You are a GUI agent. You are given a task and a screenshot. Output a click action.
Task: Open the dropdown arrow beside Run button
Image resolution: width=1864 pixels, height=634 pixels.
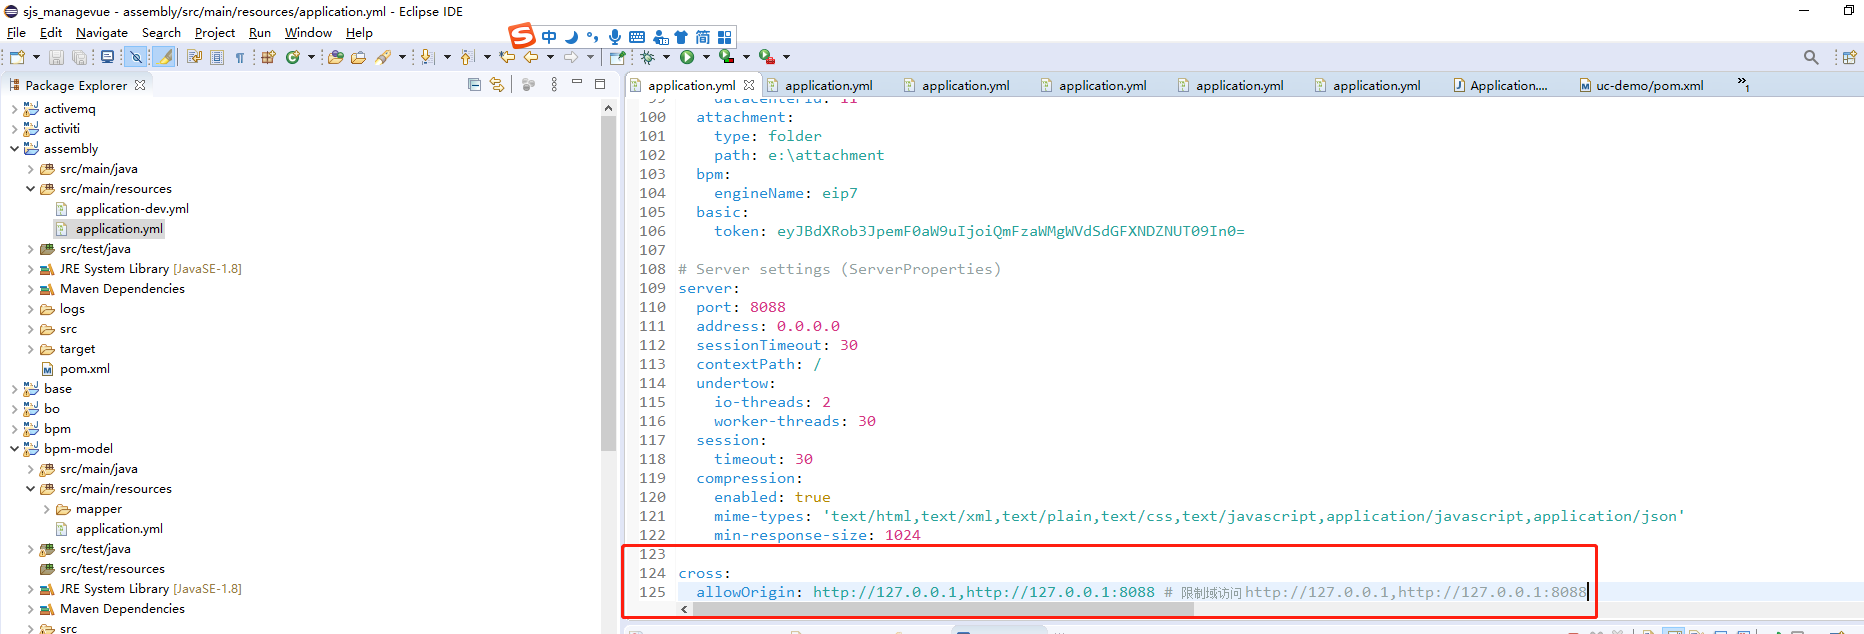[x=706, y=57]
